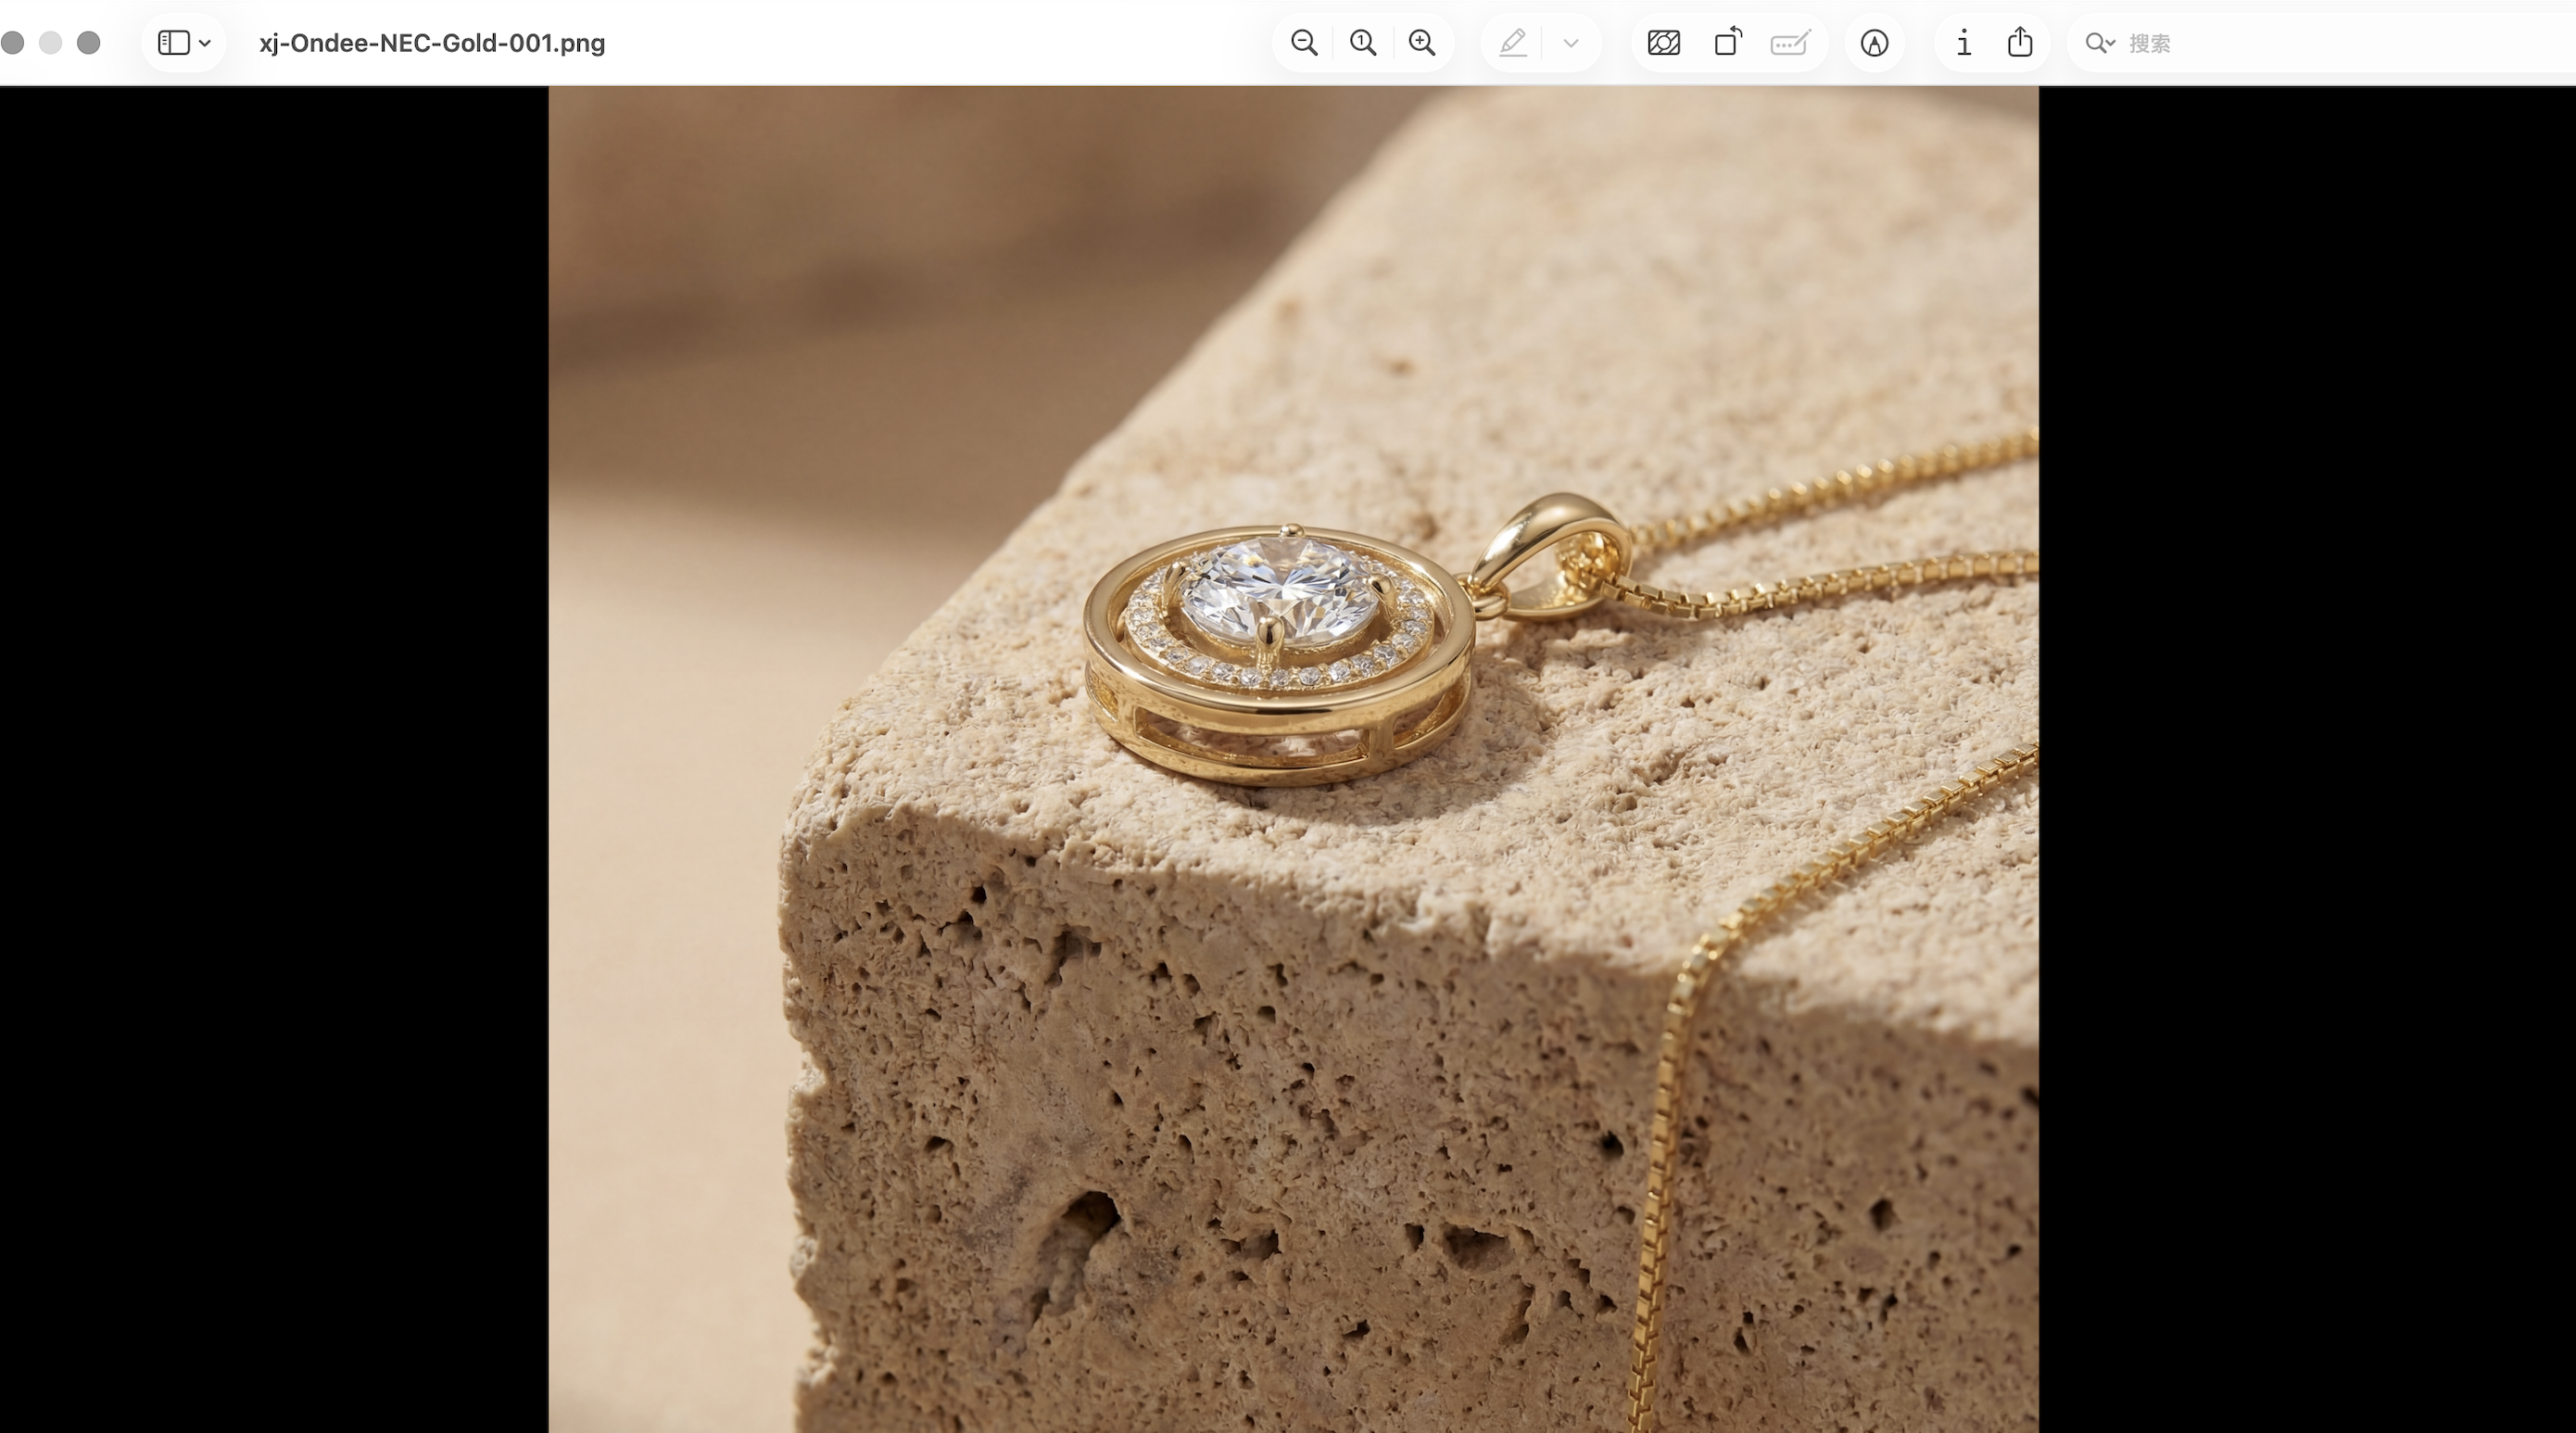Expand search options magnifier dropdown
The height and width of the screenshot is (1433, 2576).
coord(2100,43)
